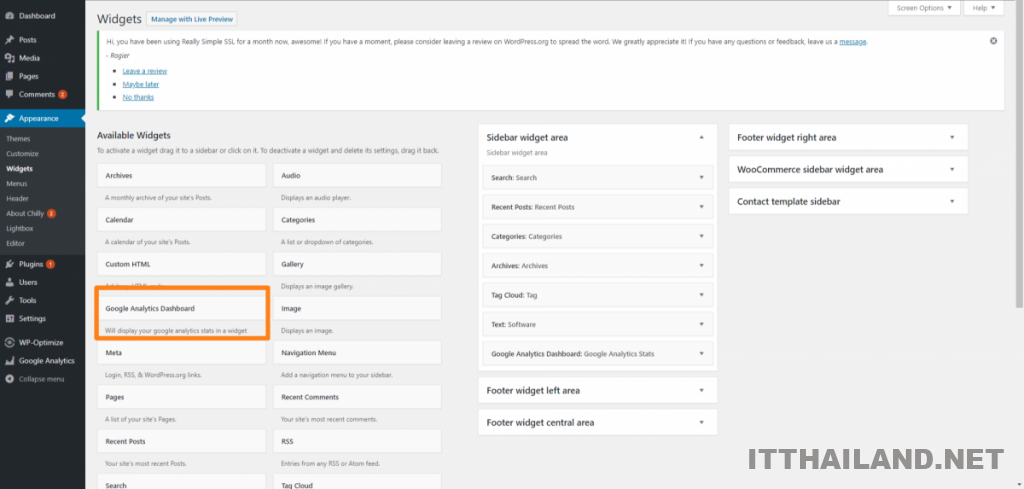The width and height of the screenshot is (1024, 489).
Task: Click the page vertical scrollbar
Action: 1020,153
